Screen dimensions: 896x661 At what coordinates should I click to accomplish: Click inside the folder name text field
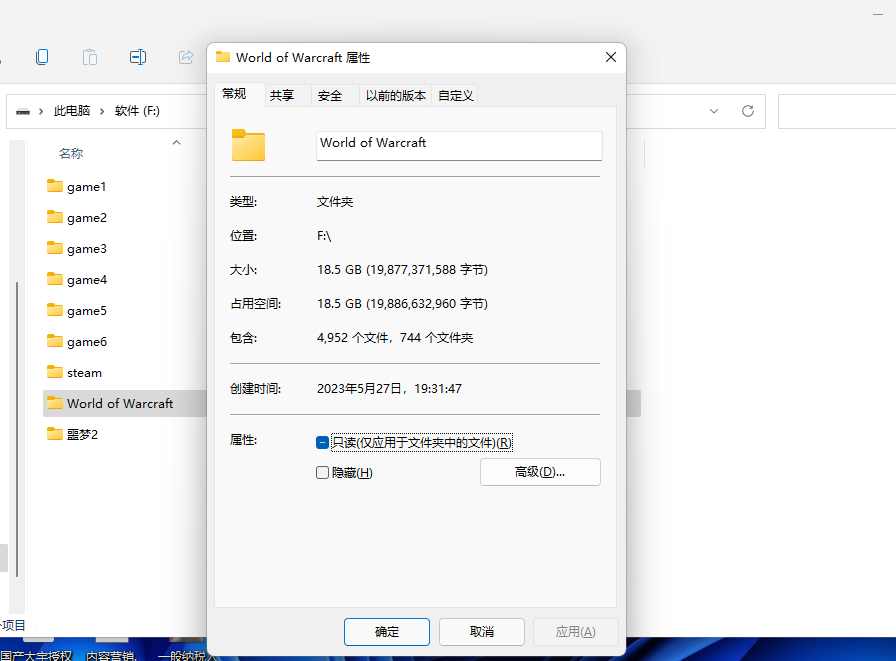(459, 146)
